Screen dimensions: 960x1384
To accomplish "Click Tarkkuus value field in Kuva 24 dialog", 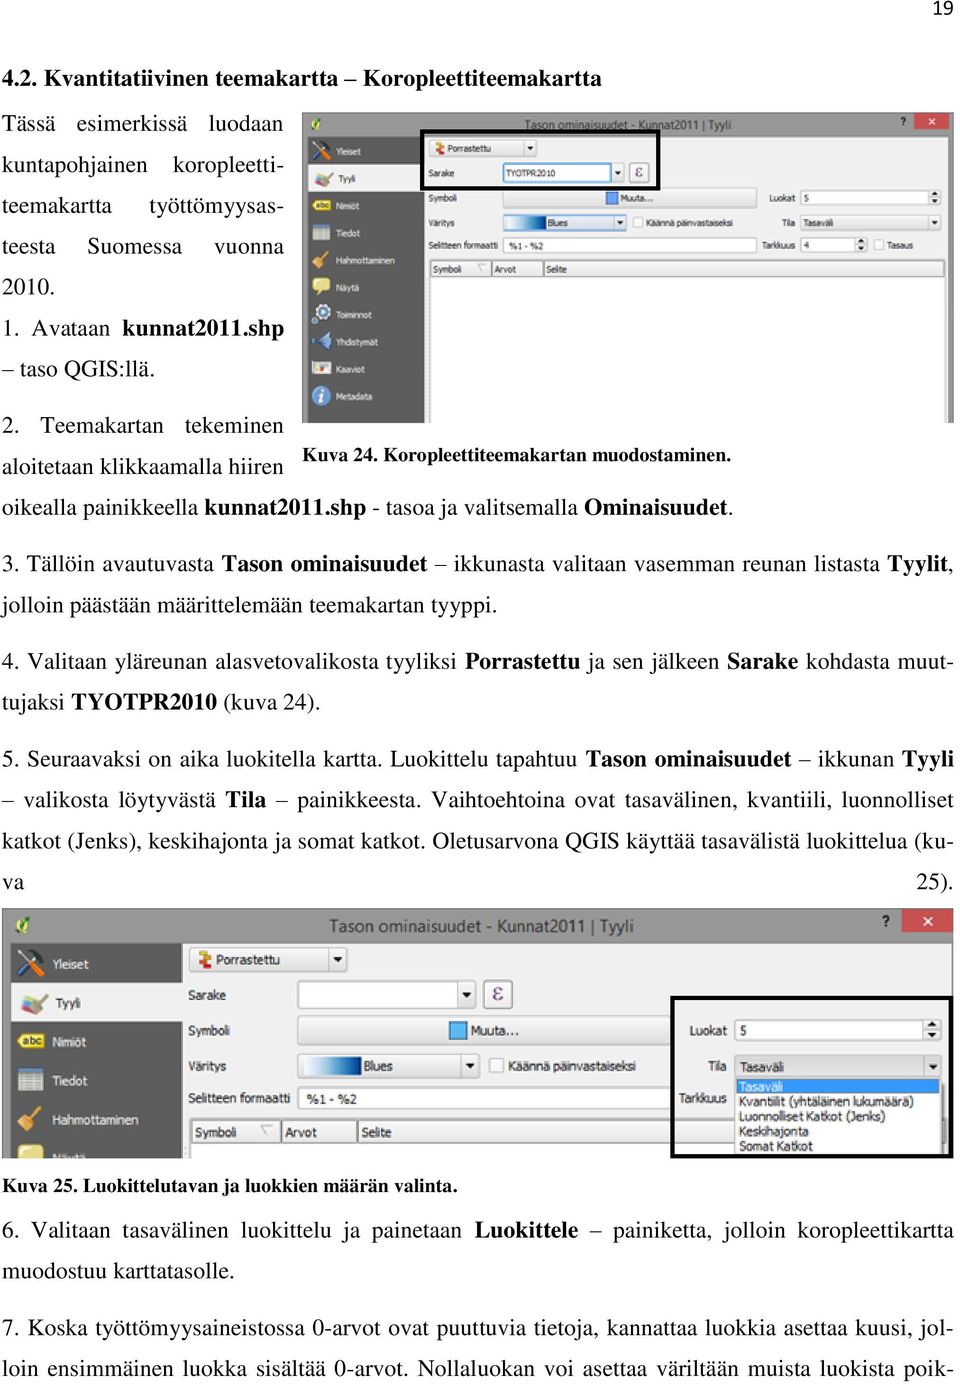I will coord(827,245).
